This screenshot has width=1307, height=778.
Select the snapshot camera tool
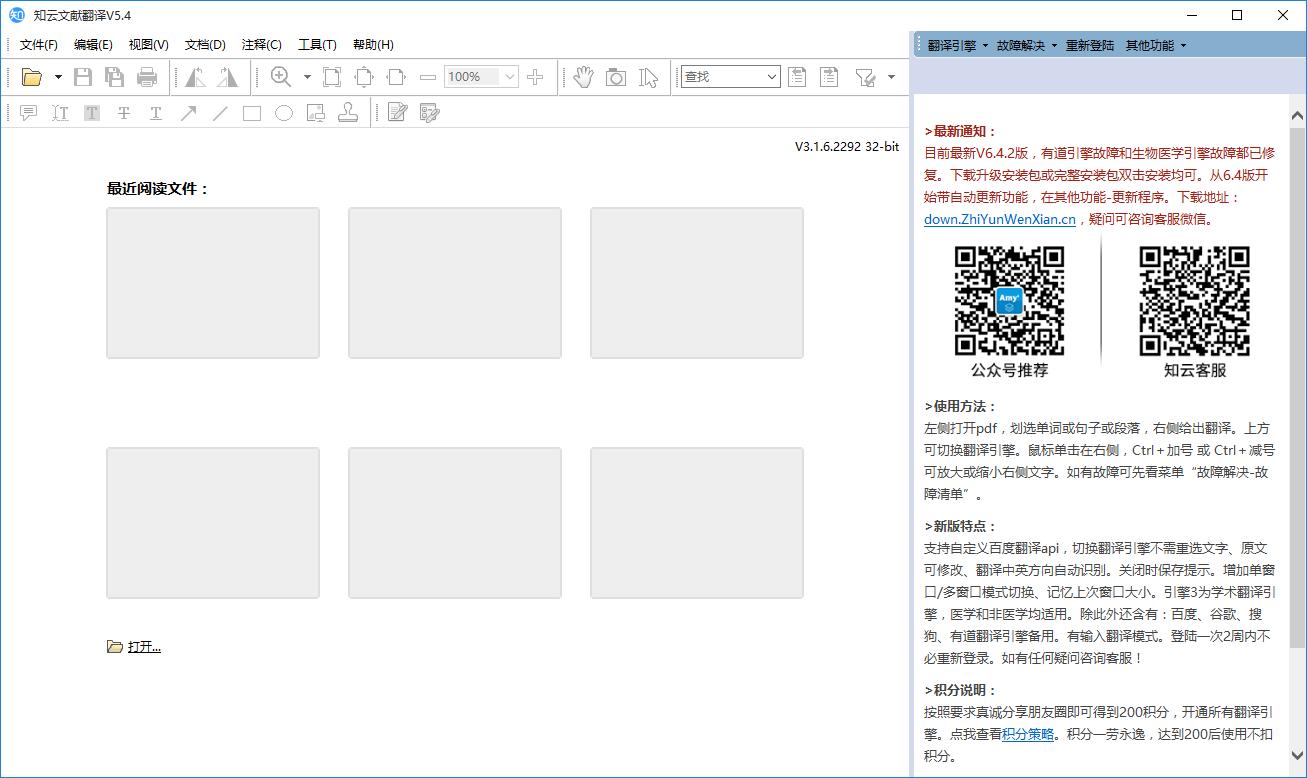[x=616, y=77]
